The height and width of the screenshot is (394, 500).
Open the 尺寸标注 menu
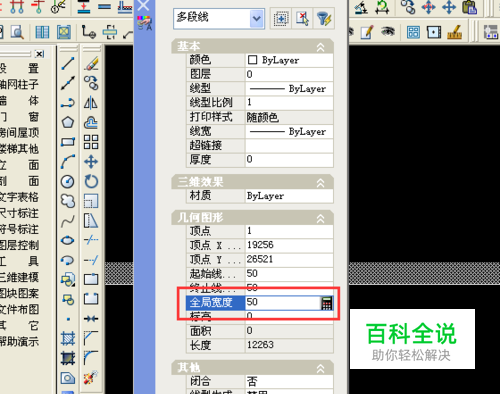[19, 213]
